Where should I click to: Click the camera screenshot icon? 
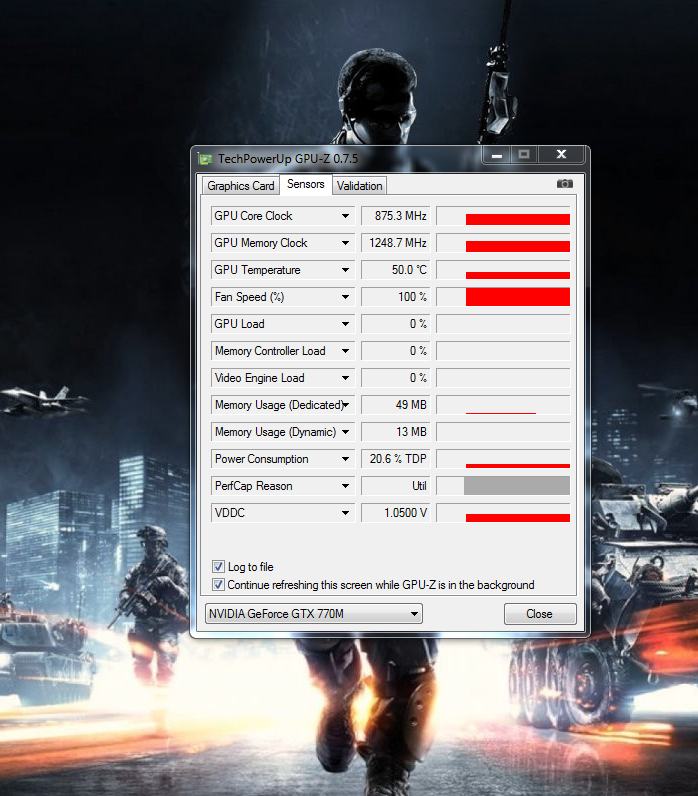(564, 184)
